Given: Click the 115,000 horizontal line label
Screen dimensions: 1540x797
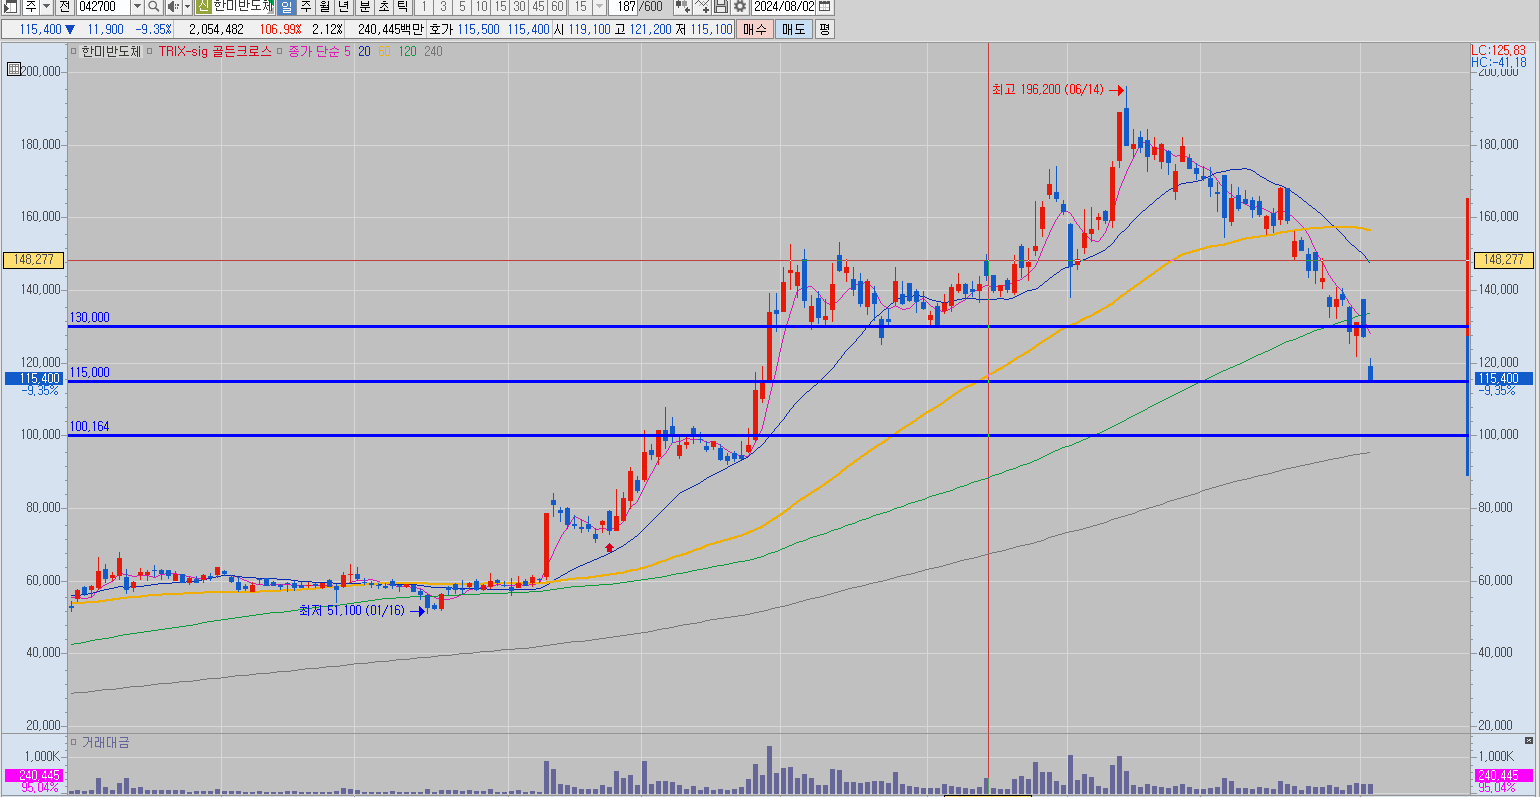Looking at the screenshot, I should pos(89,373).
